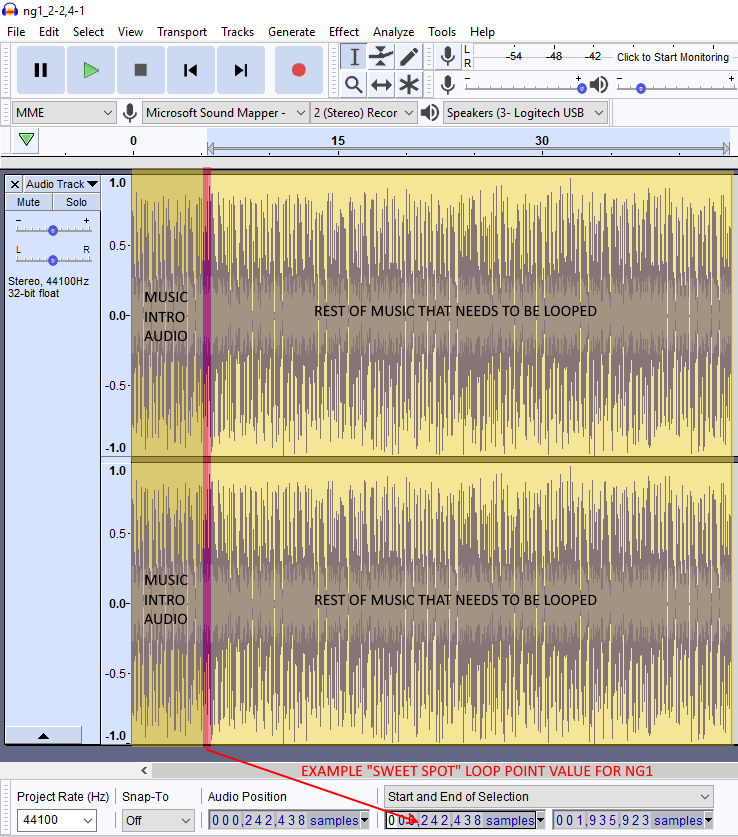Click the speaker icon beside playback device

tap(430, 113)
